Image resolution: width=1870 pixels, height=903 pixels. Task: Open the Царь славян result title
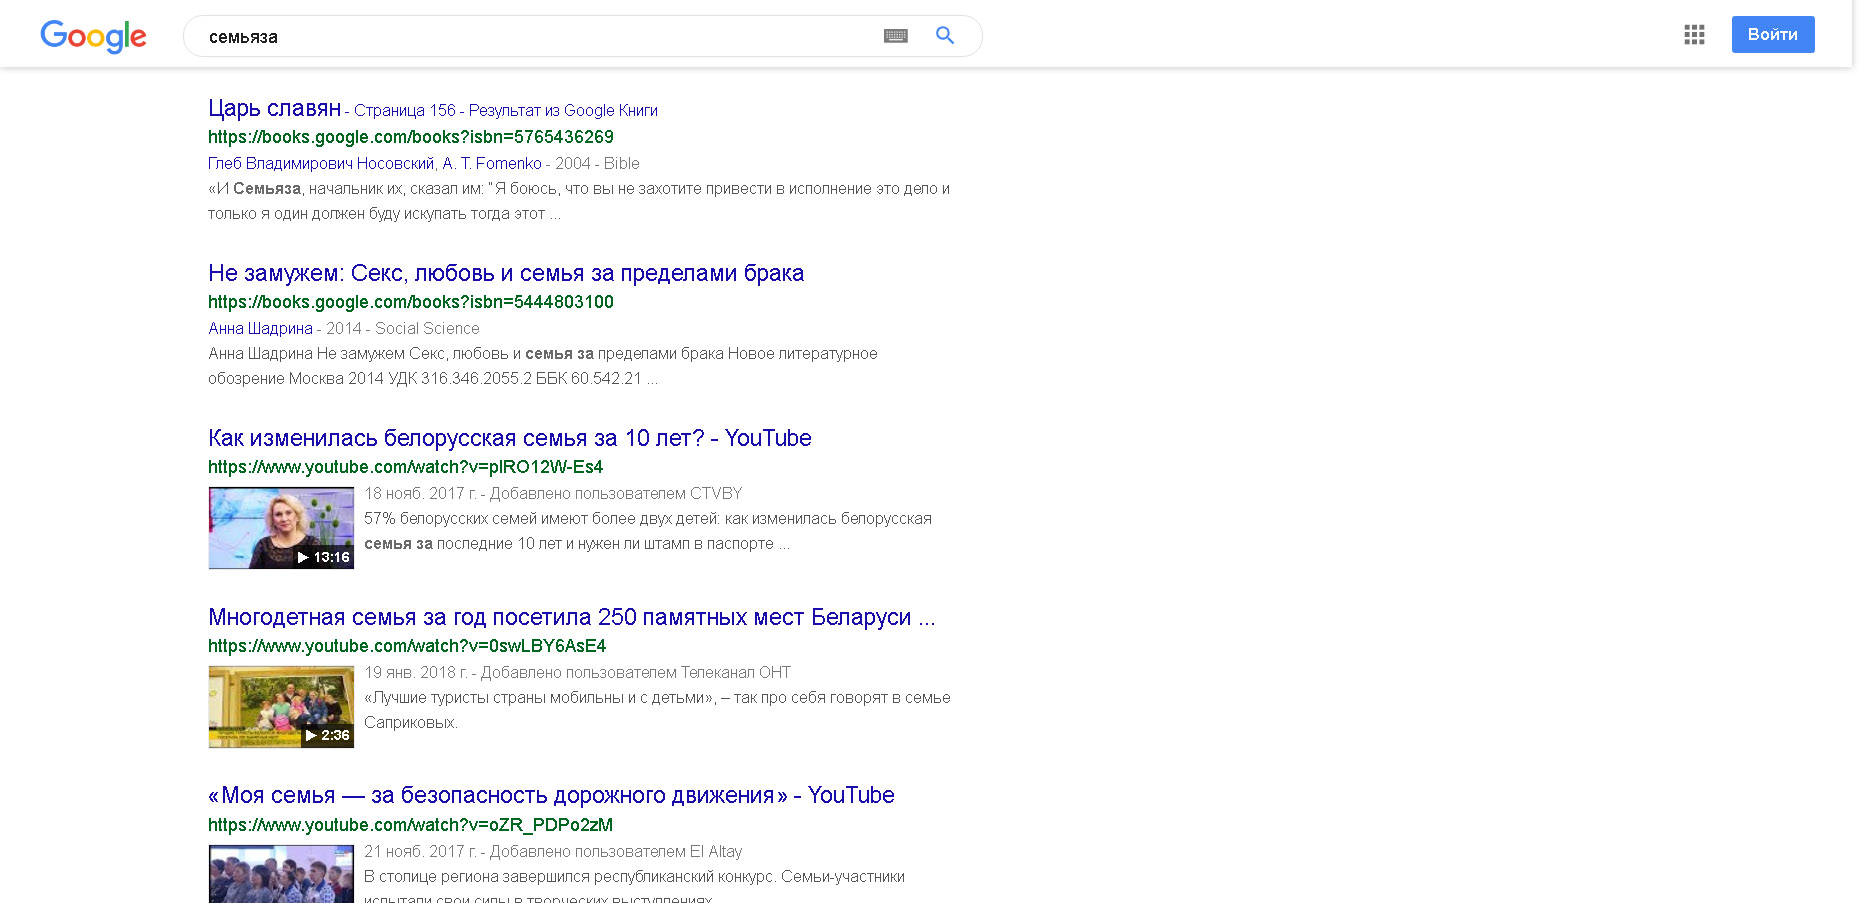pos(275,108)
